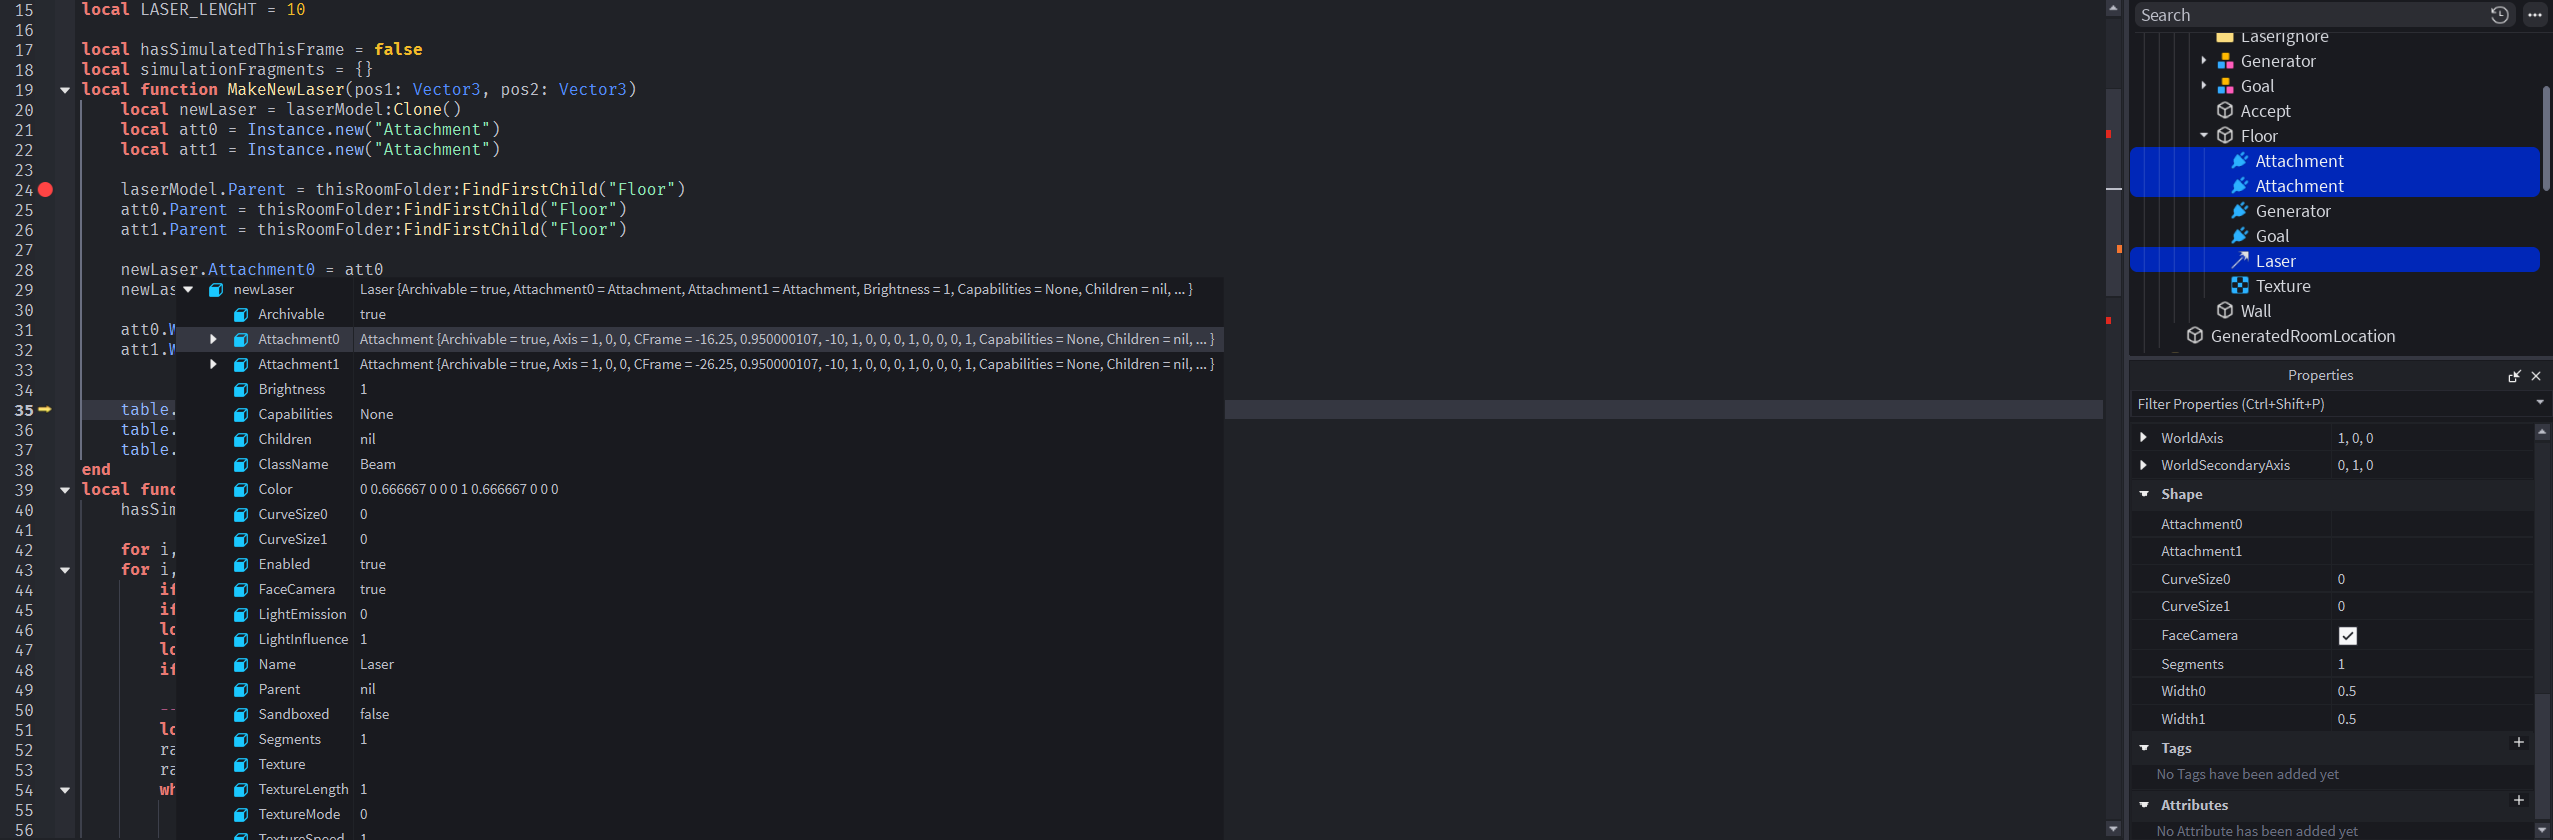Viewport: 2553px width, 840px height.
Task: Edit the Width0 property value
Action: 2432,691
